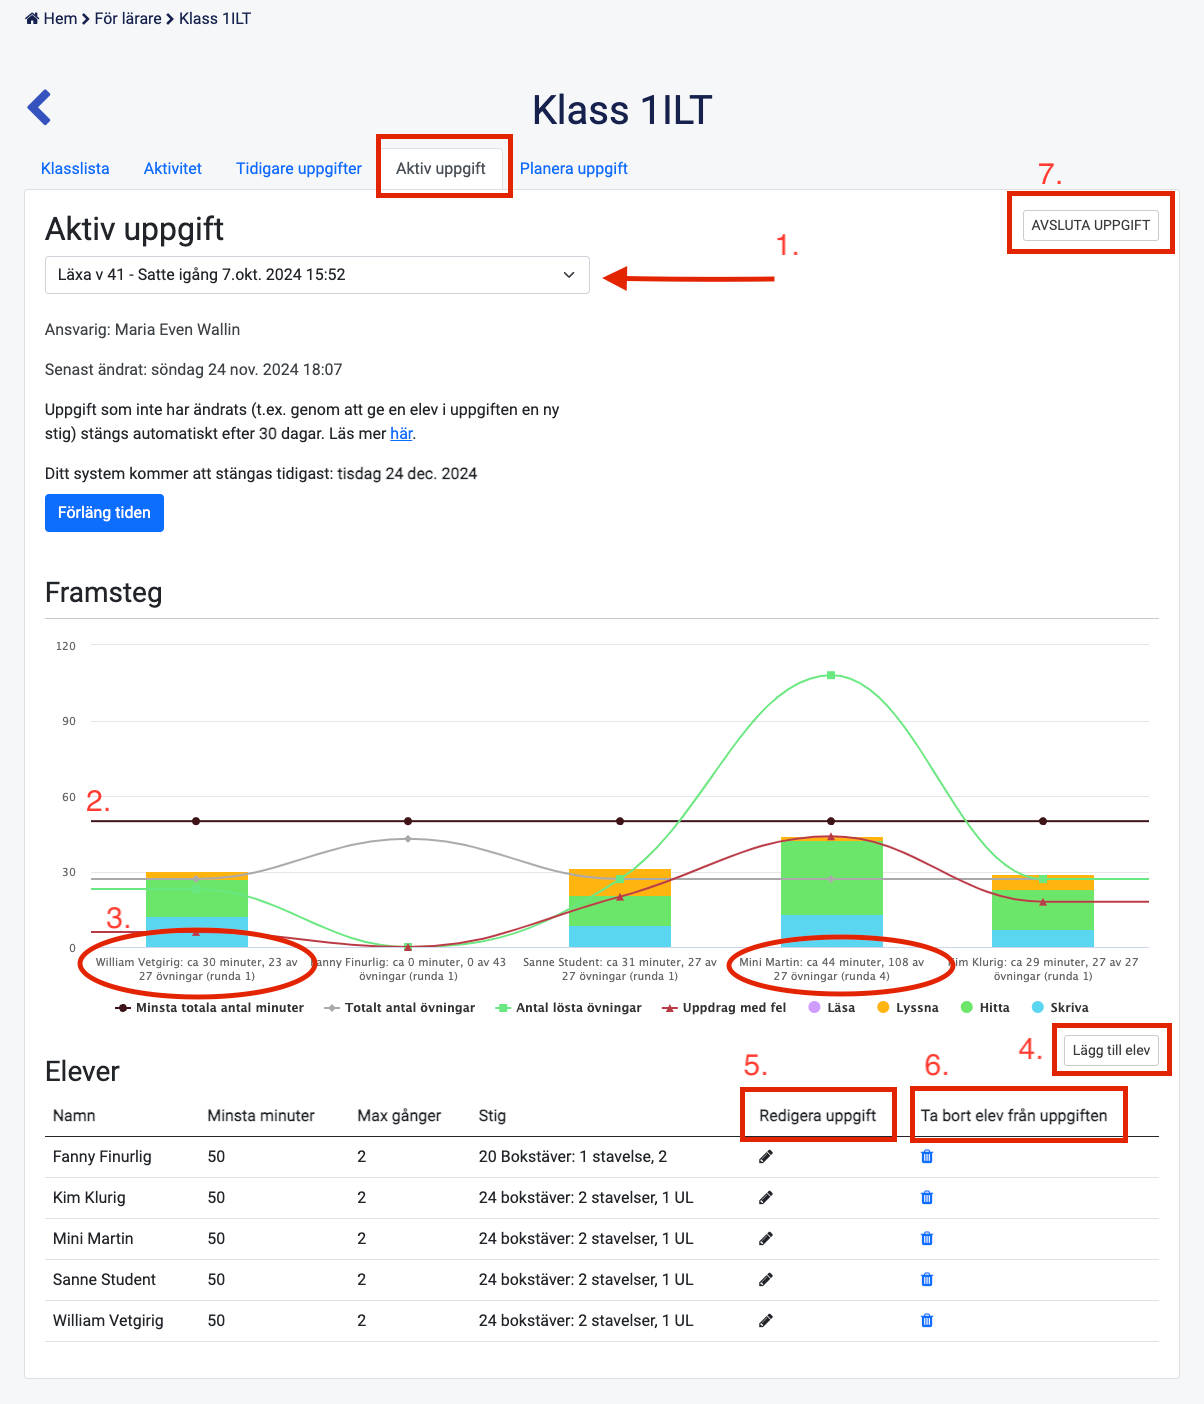Hide the Skriva series in legend

click(1059, 1008)
